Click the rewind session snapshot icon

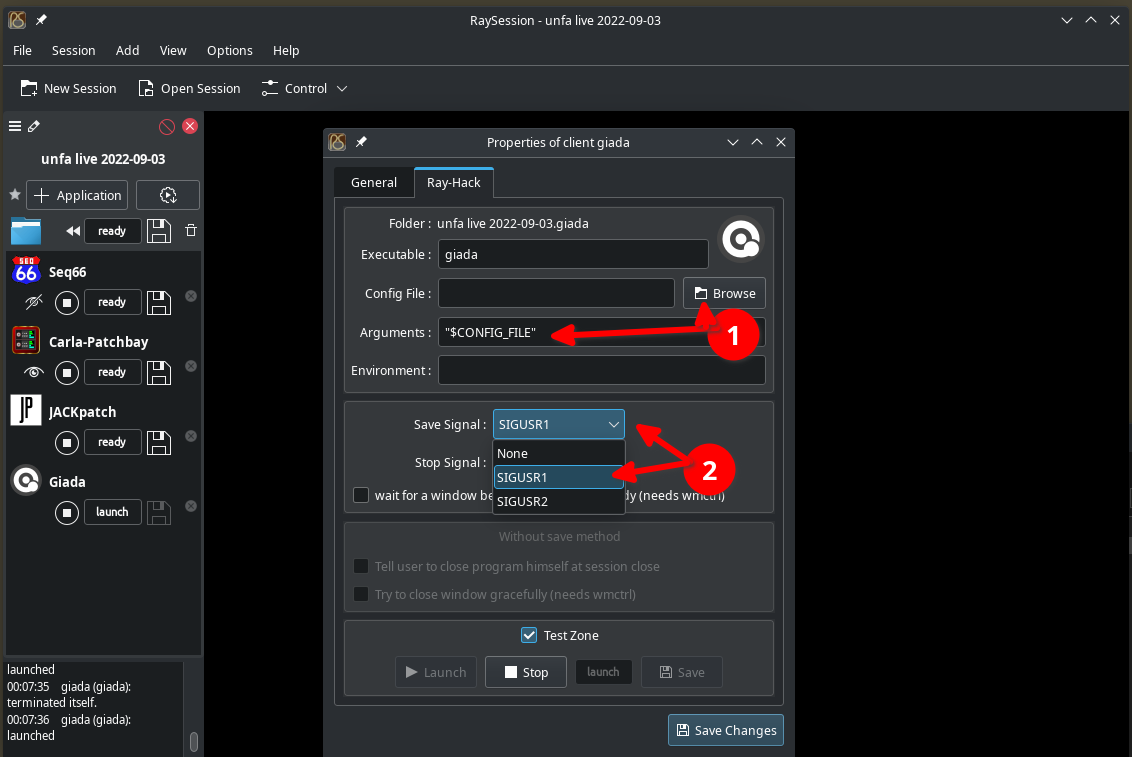tap(72, 231)
